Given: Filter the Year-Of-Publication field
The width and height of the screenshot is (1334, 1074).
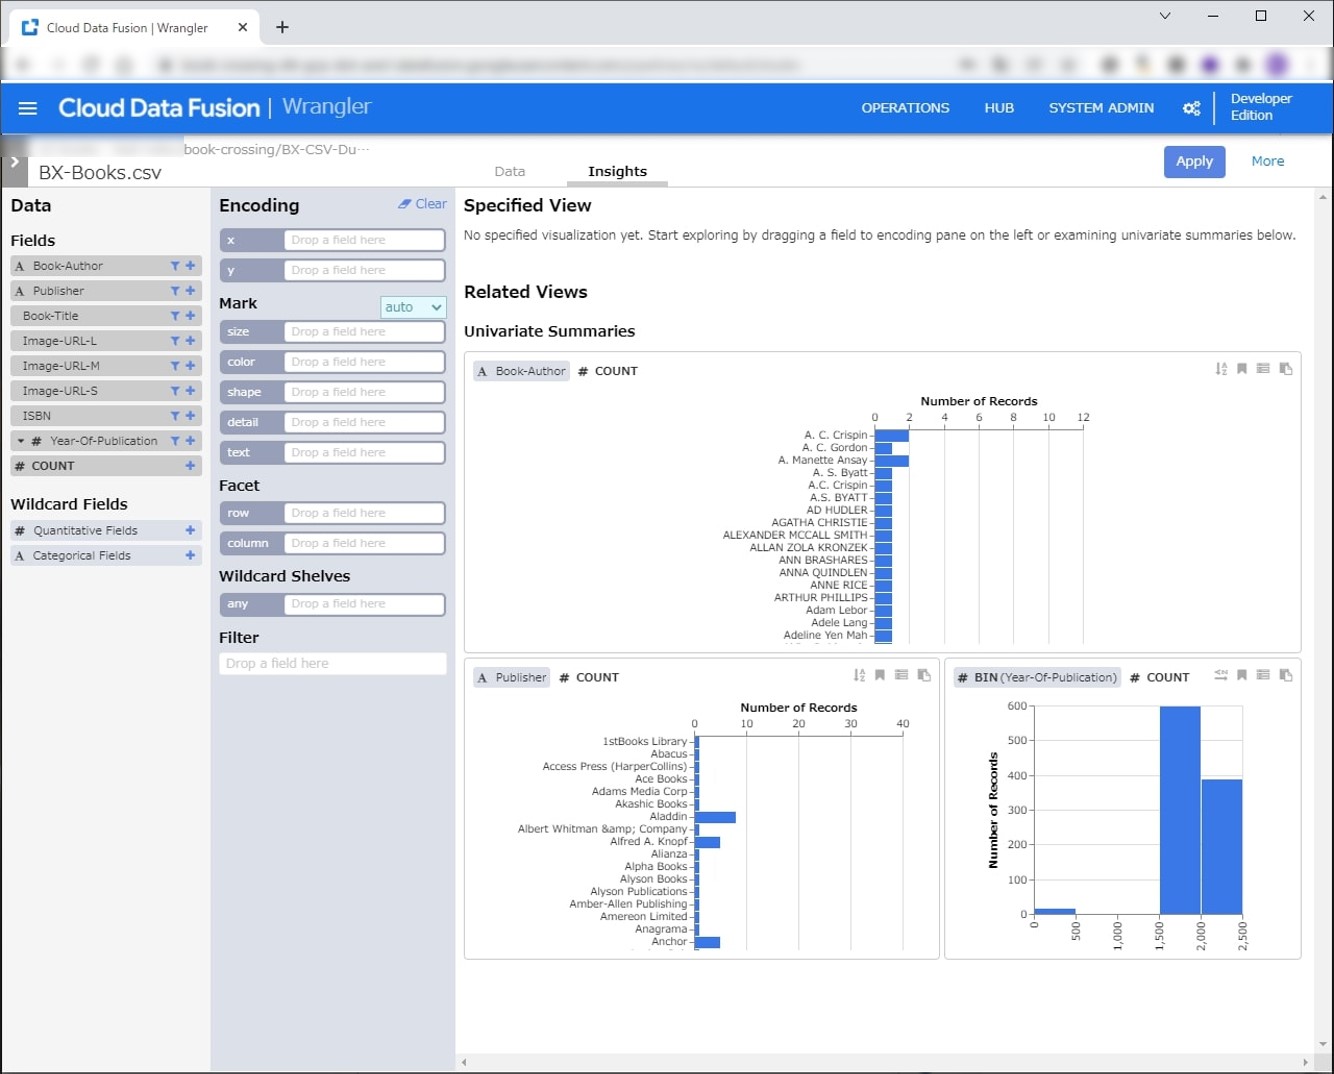Looking at the screenshot, I should (175, 441).
